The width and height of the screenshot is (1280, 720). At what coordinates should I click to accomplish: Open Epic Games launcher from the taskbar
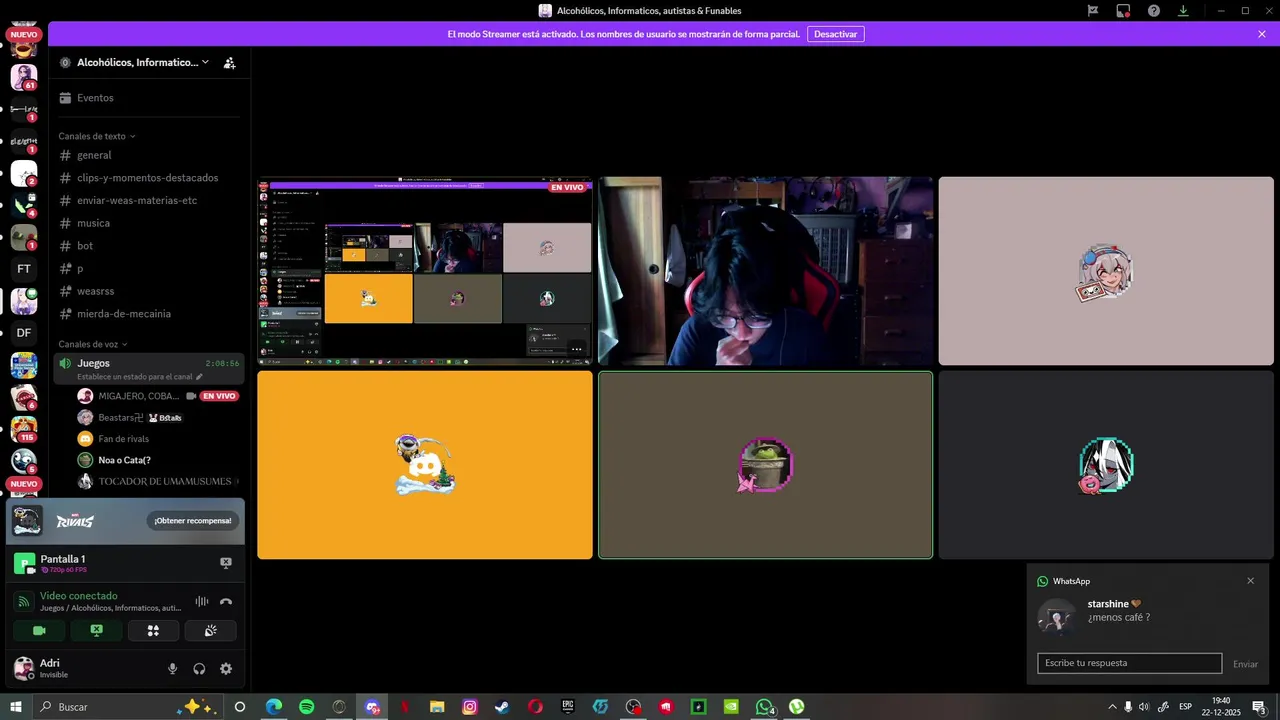click(568, 707)
